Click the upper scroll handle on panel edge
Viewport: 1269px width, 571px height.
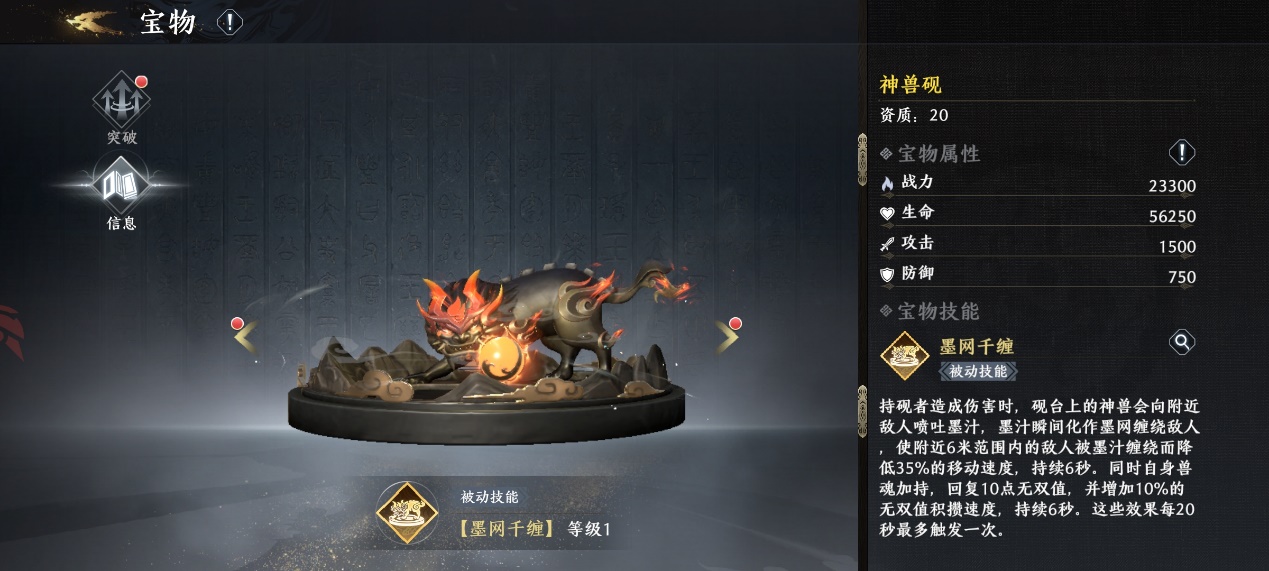click(863, 159)
